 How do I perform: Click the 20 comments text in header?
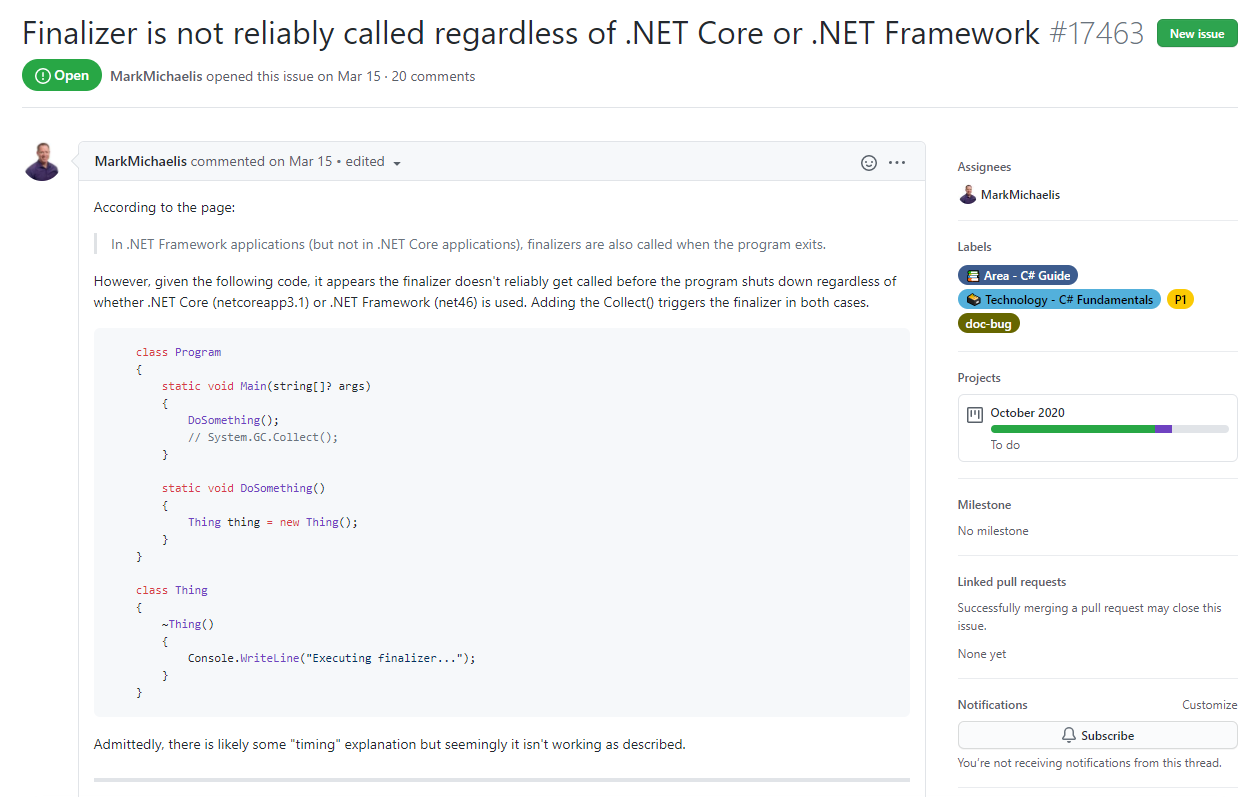[433, 76]
